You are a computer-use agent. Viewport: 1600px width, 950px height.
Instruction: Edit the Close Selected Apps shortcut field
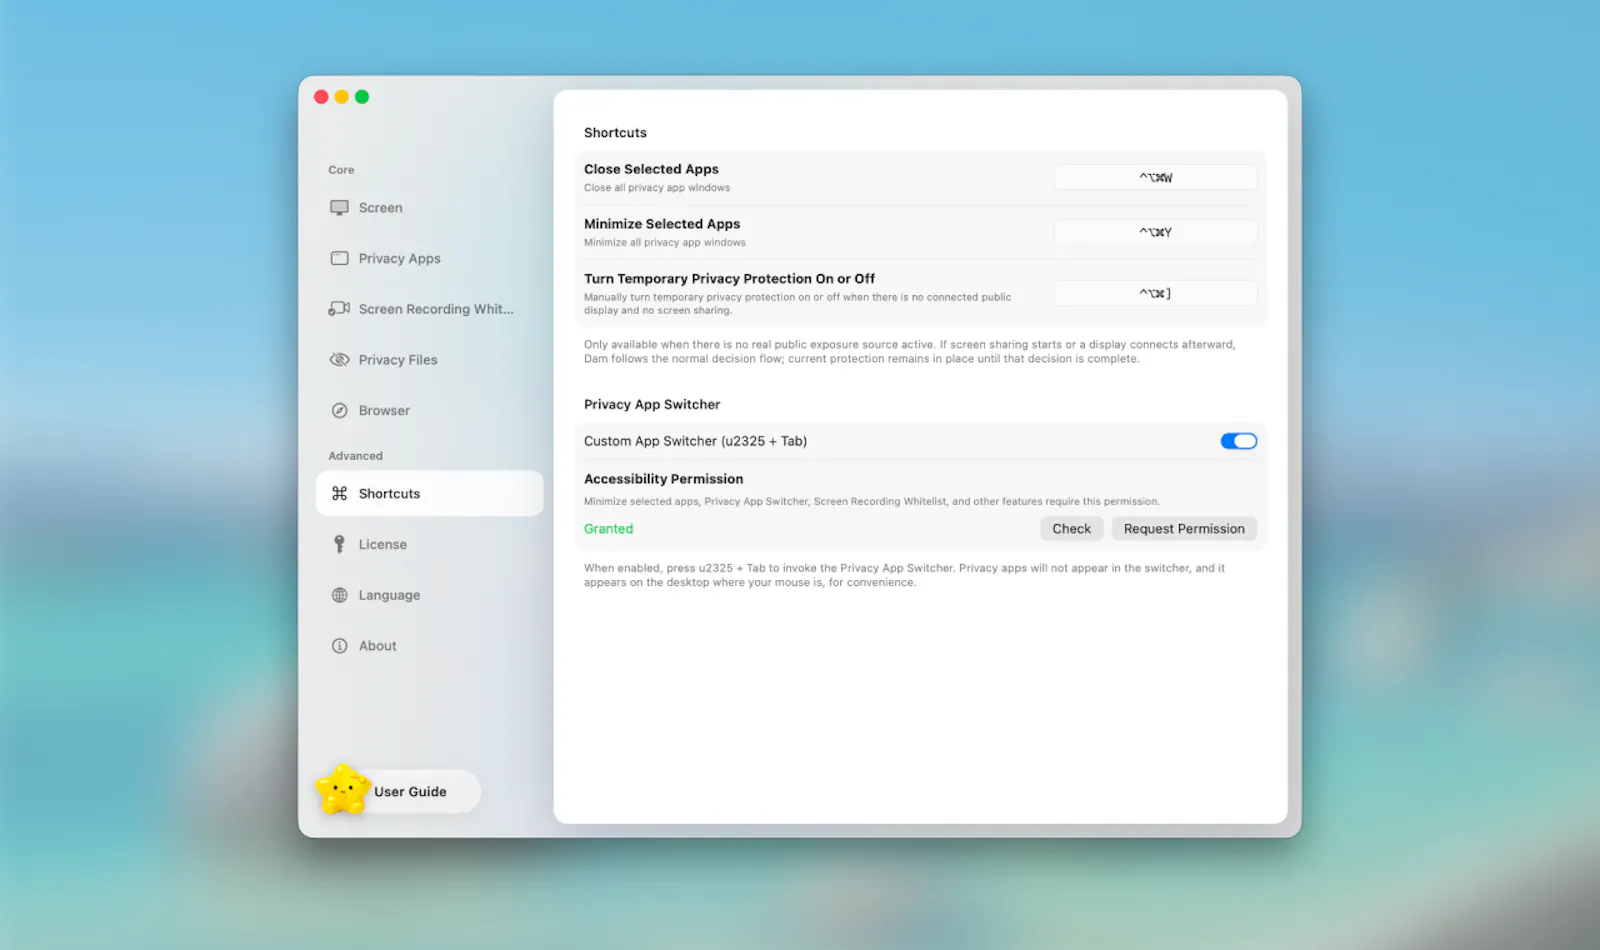pyautogui.click(x=1155, y=177)
